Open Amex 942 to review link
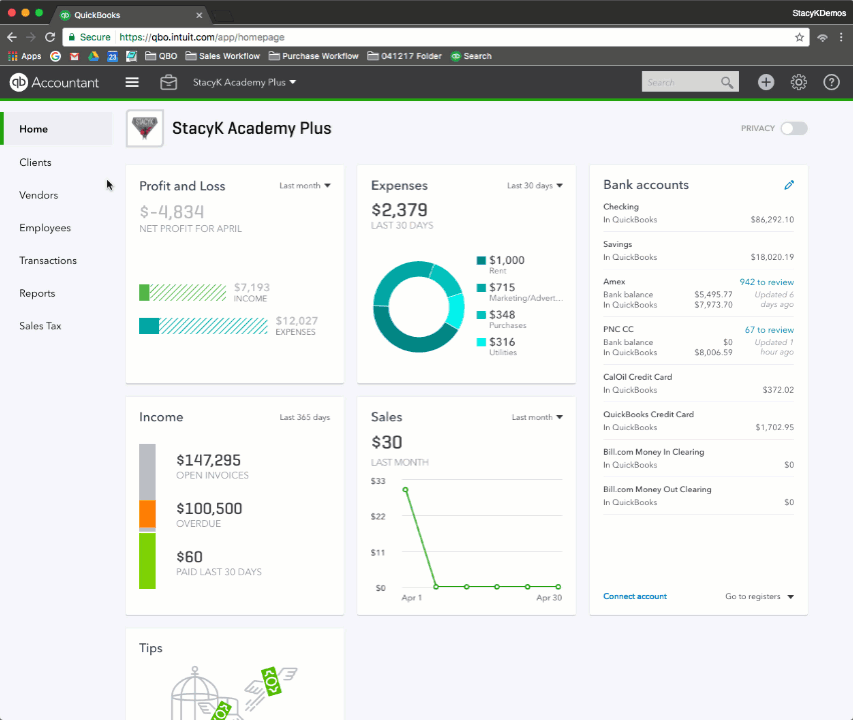853x720 pixels. click(767, 282)
